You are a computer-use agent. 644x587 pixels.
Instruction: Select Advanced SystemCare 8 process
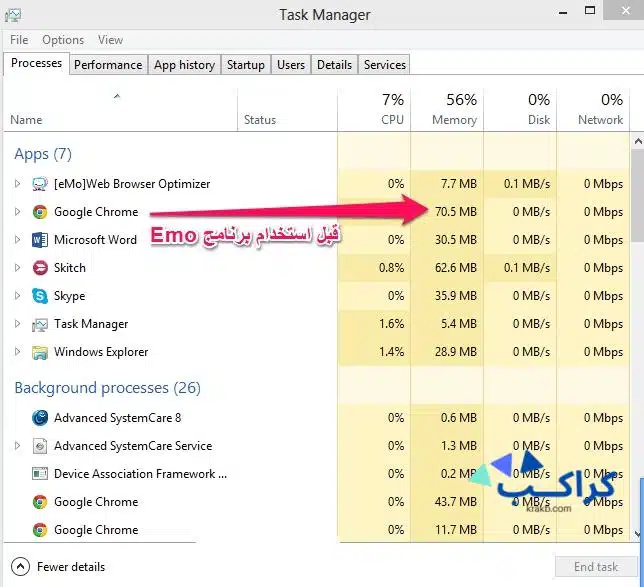(316, 418)
